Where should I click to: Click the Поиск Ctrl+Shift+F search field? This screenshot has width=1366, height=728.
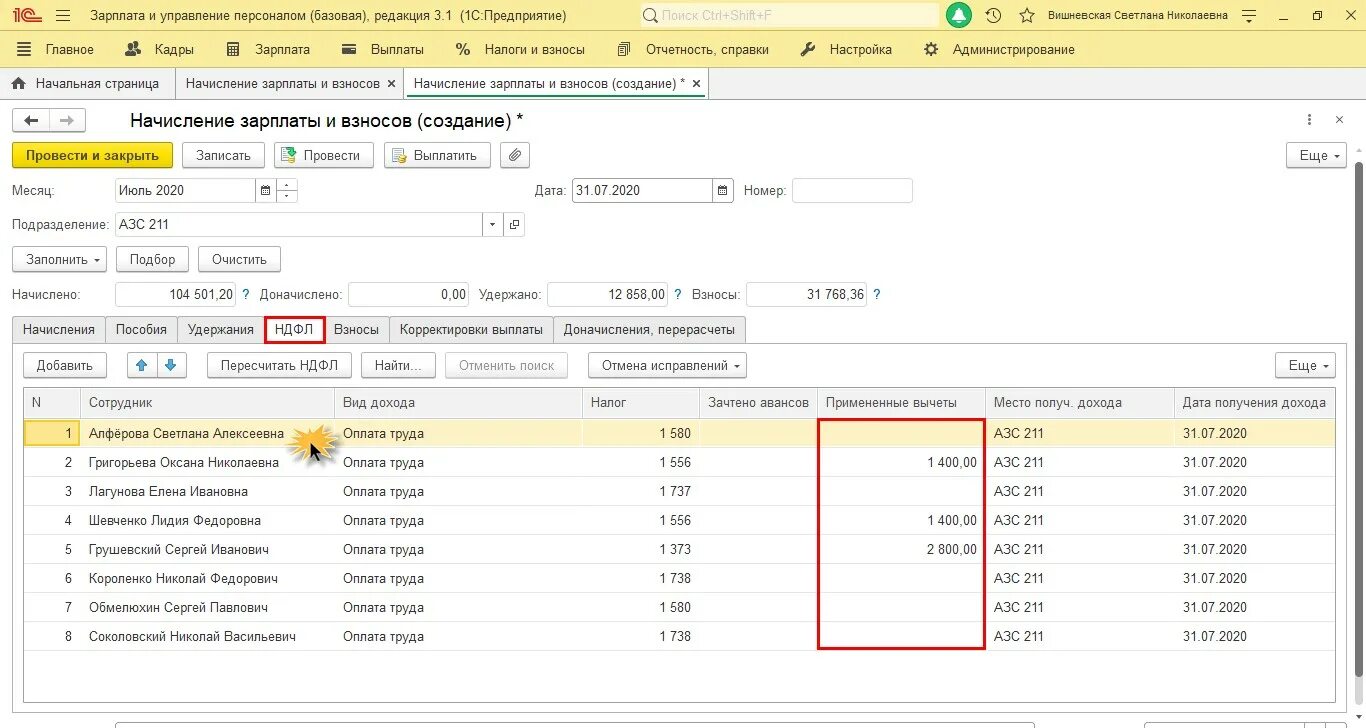(788, 16)
